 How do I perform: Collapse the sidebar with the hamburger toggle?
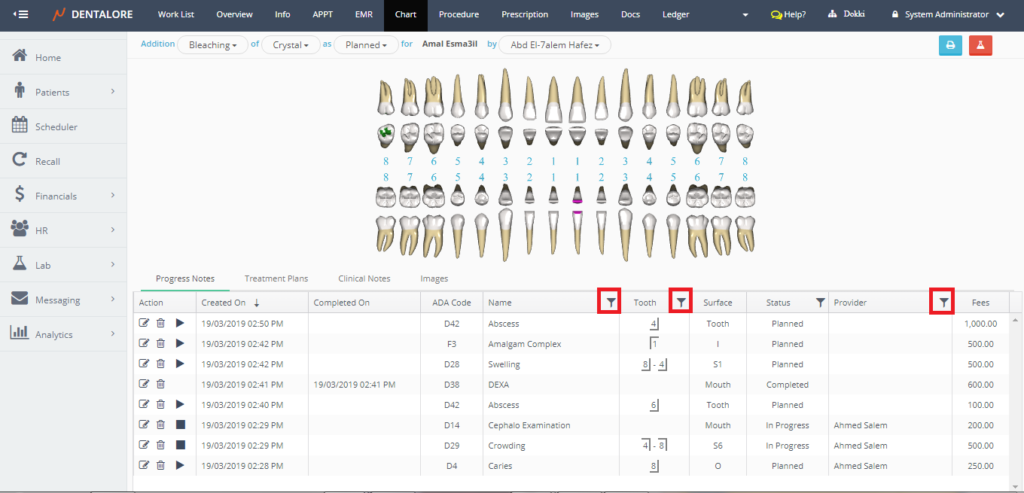click(20, 15)
